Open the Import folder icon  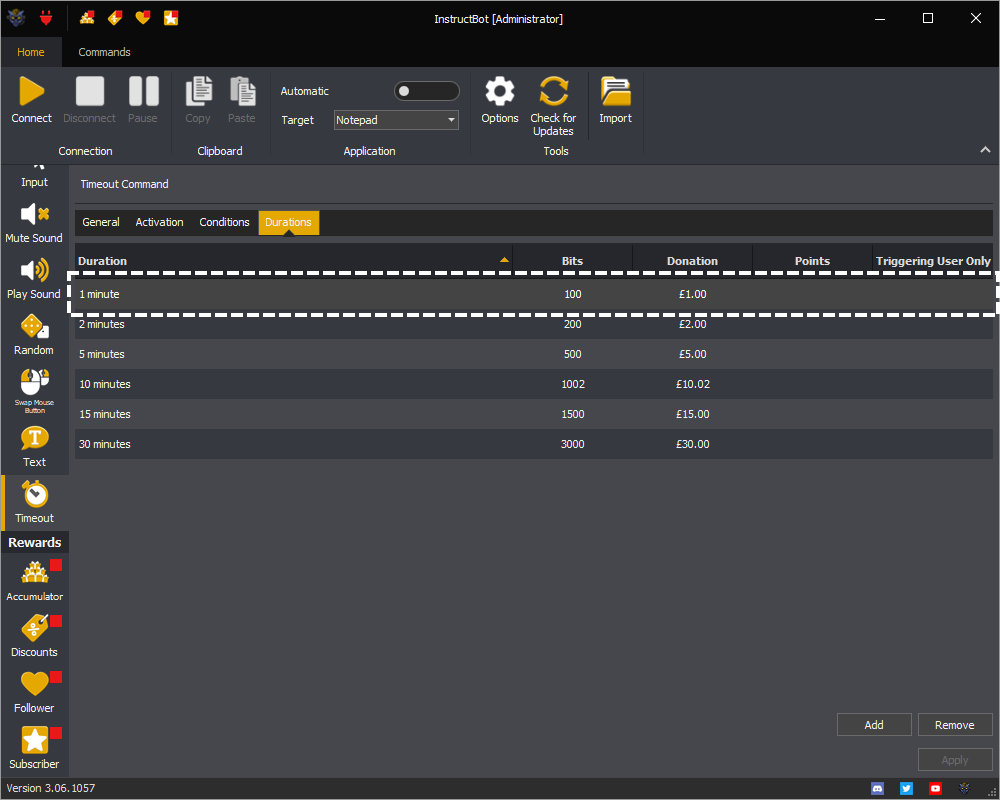[615, 91]
